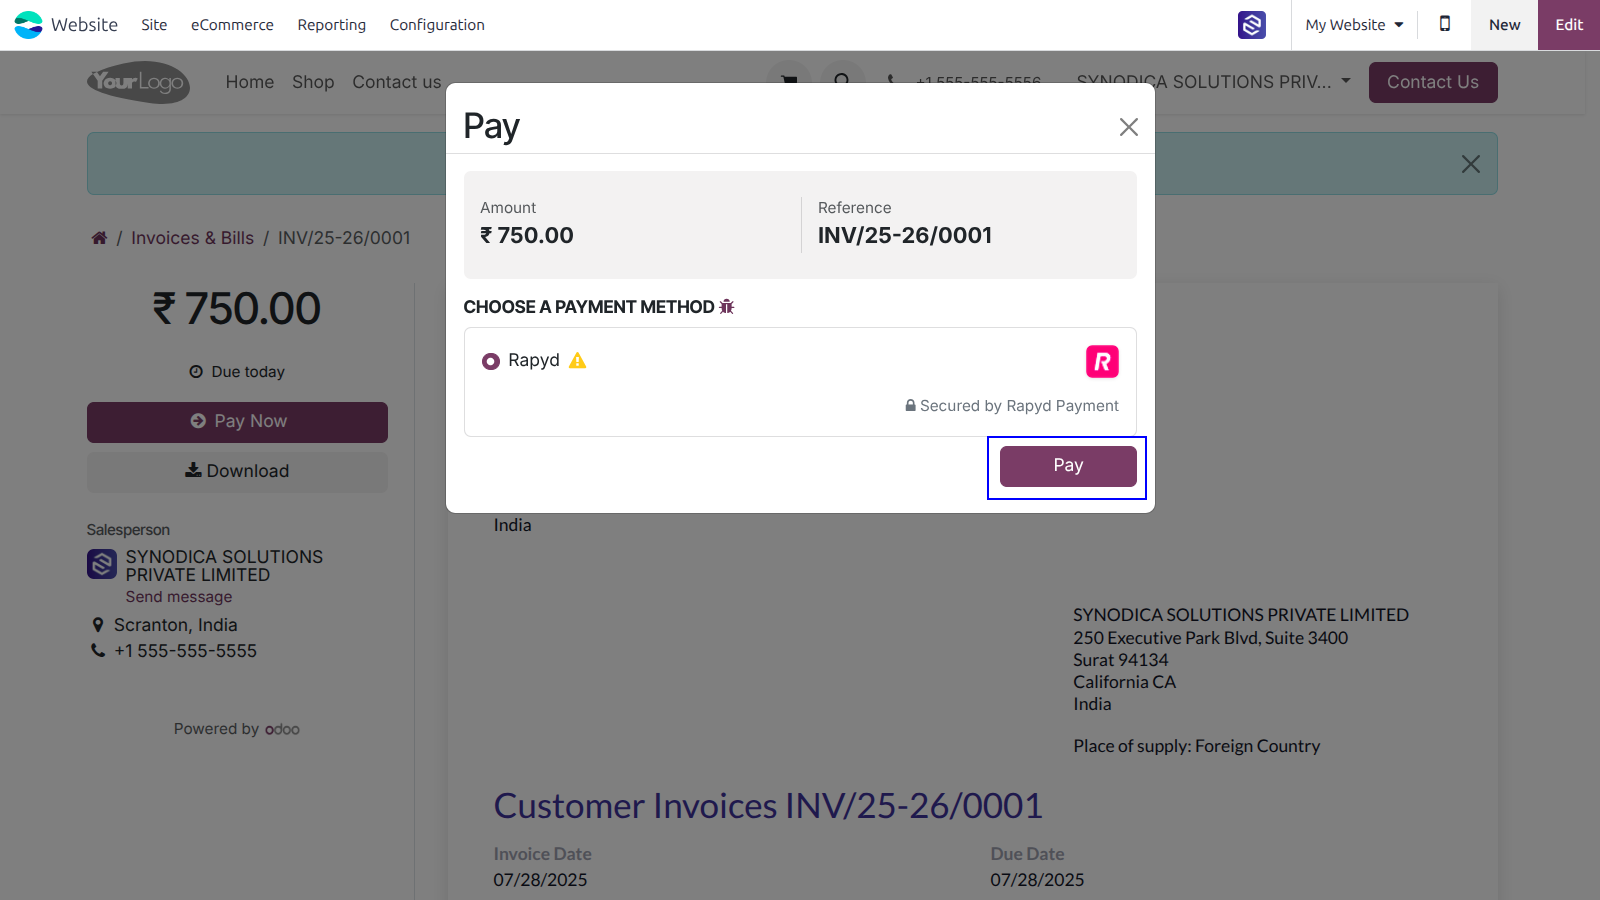The image size is (1600, 900).
Task: Click the ₹ 750.00 amount in dialog
Action: (x=527, y=235)
